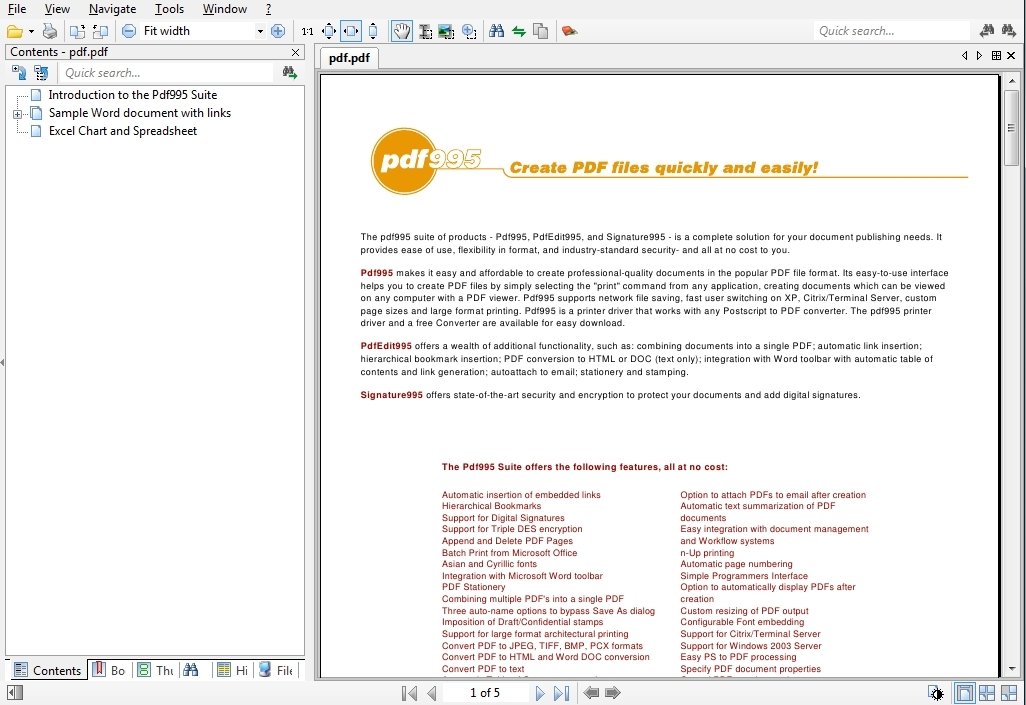The image size is (1026, 705).
Task: Click the Contents panel Quick search box
Action: pyautogui.click(x=168, y=73)
